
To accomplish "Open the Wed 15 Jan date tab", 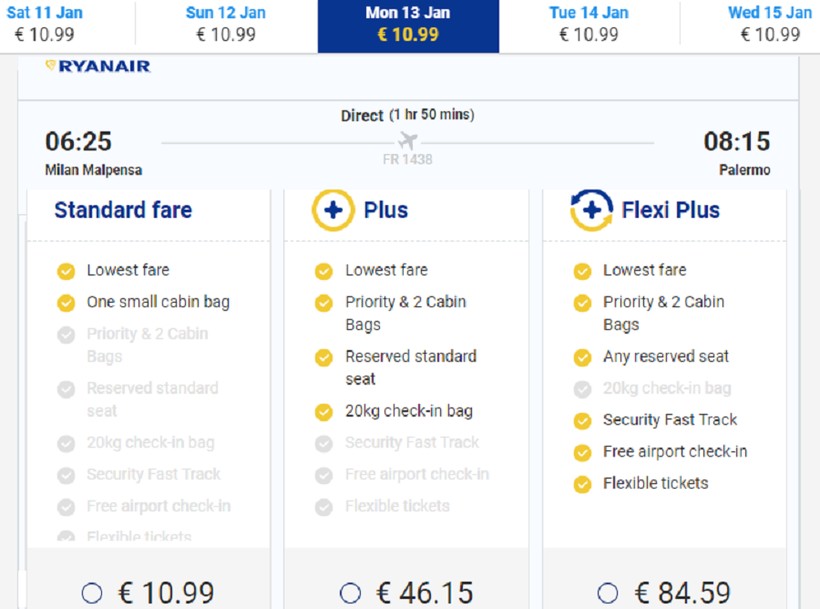I will [769, 24].
